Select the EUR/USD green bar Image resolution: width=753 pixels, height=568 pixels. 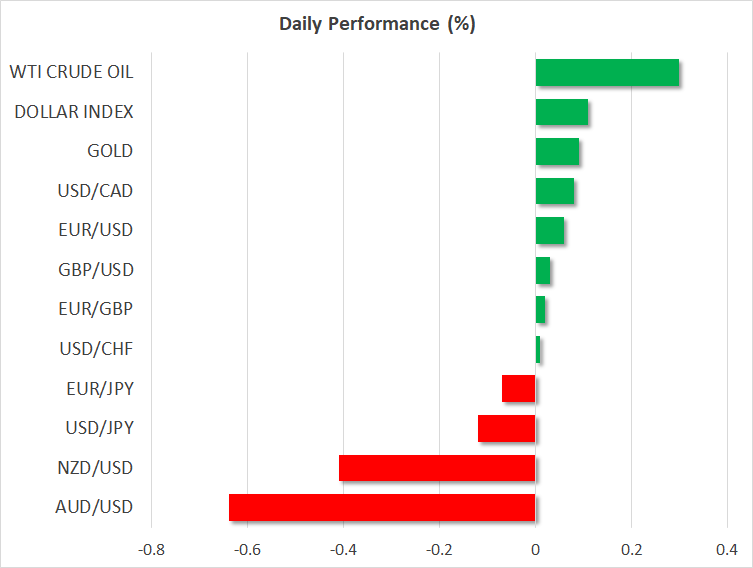point(549,231)
